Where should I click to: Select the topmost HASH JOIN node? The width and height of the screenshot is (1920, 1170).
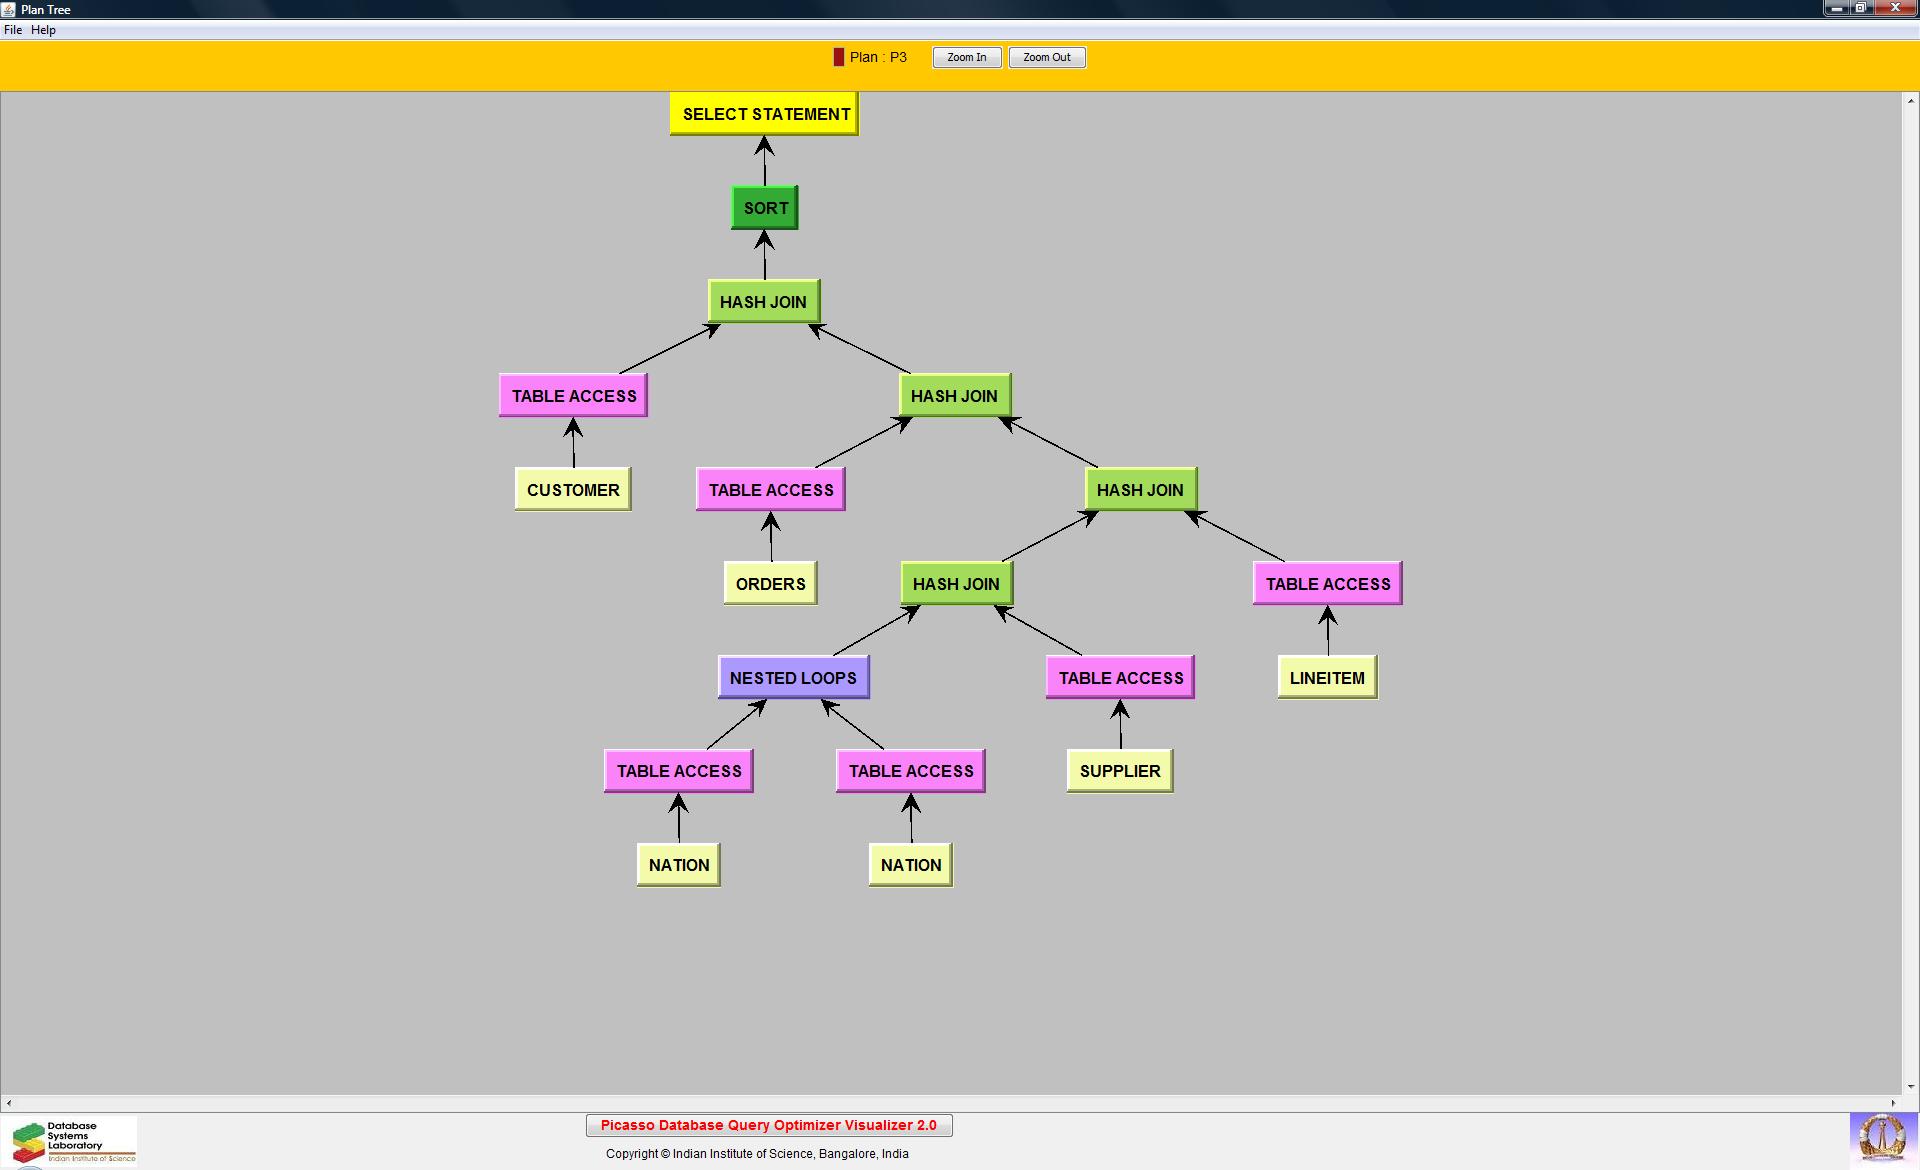coord(763,302)
